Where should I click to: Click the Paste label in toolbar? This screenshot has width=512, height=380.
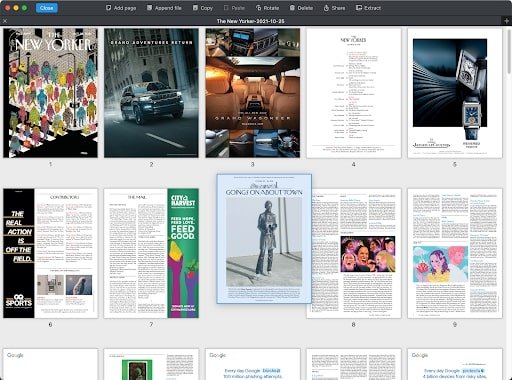click(238, 8)
